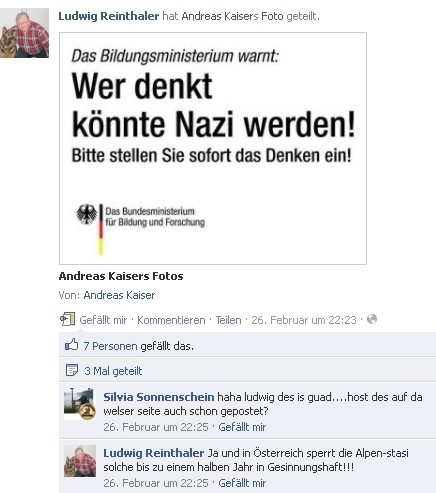
Task: Show the '7 Personen' who like this
Action: coord(110,346)
